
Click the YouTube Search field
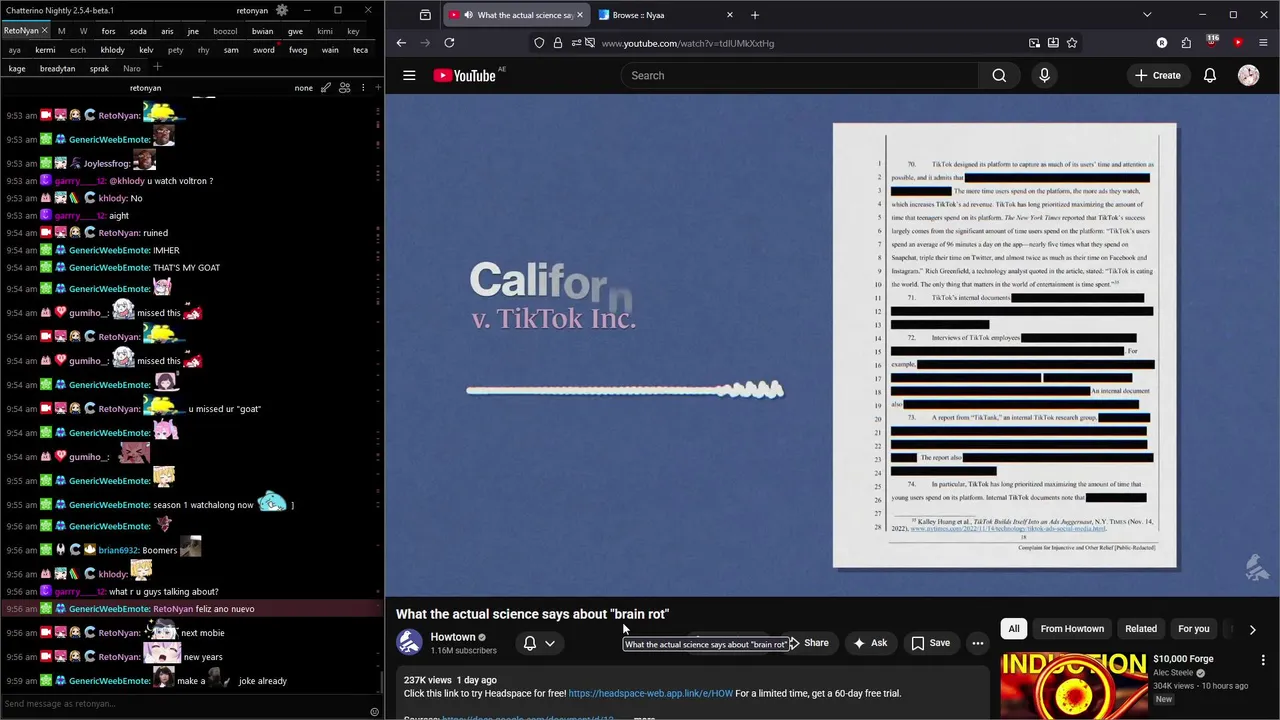coord(800,75)
